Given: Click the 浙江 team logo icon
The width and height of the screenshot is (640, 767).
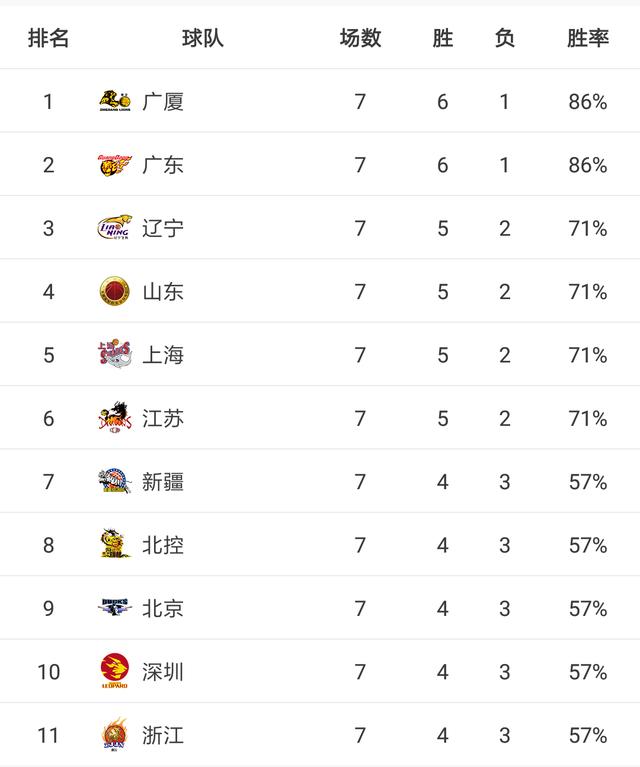Looking at the screenshot, I should (x=115, y=735).
